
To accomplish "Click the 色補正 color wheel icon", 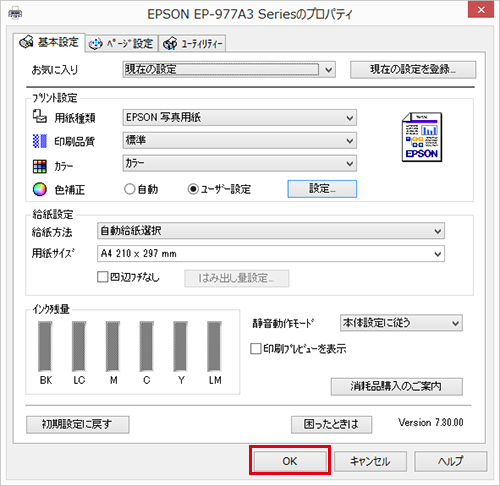I will [x=40, y=189].
